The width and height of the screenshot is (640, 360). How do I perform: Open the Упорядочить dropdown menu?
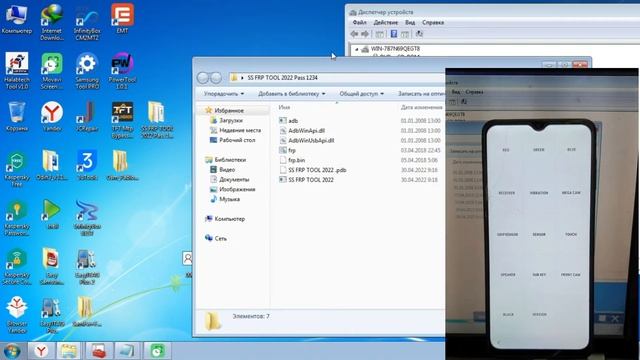[224, 94]
